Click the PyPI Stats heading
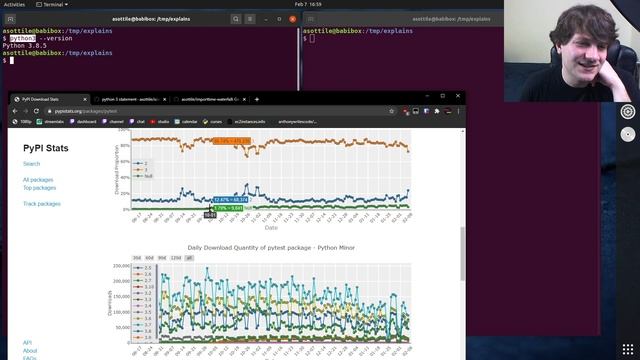Viewport: 640px width, 360px height. (x=46, y=148)
